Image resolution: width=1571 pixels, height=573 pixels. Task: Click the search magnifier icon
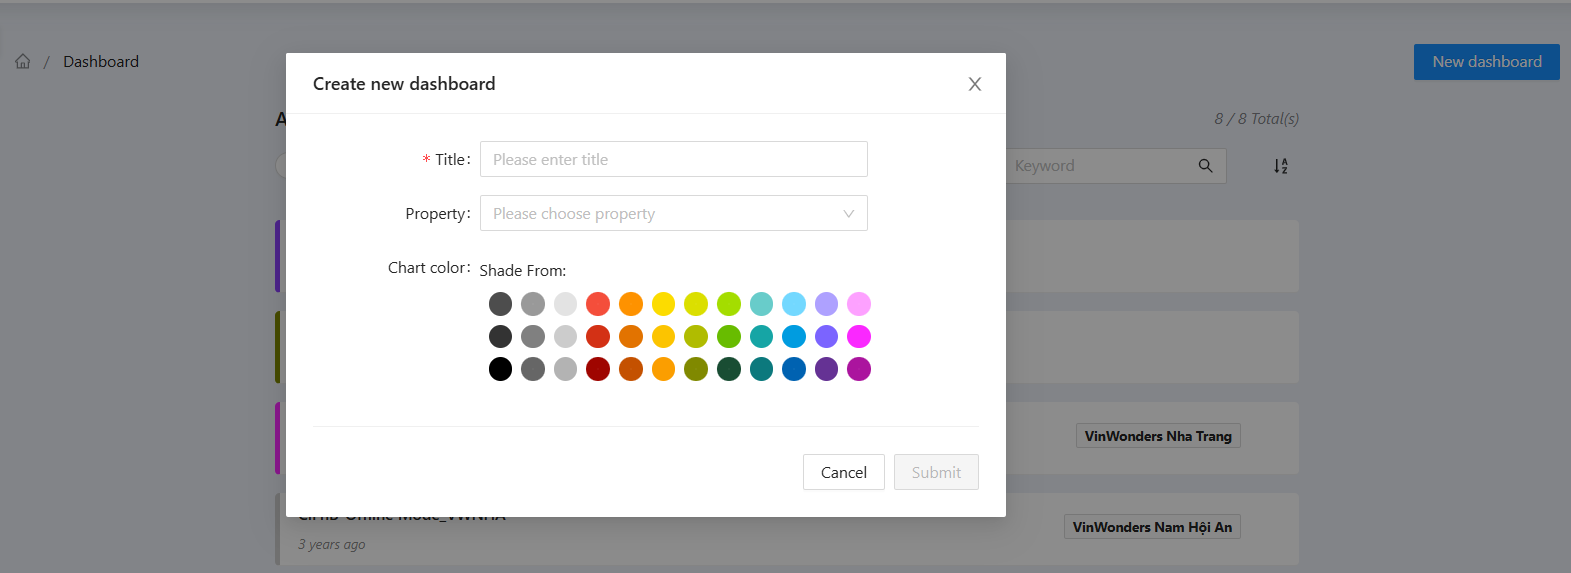click(x=1206, y=166)
